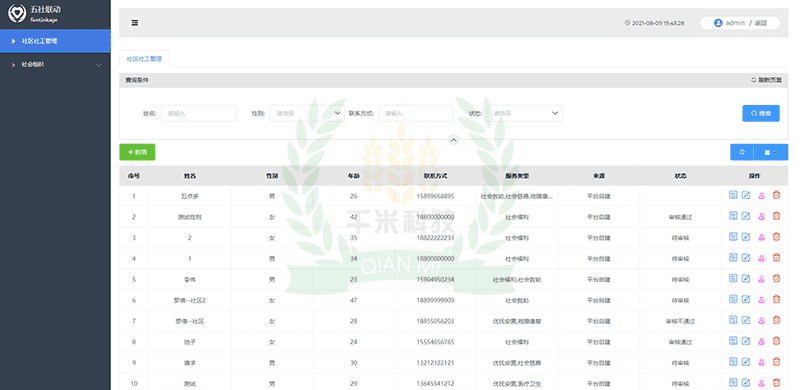Screen dimensions: 800x390
Task: Click red delete icon for phone 15554656765 row
Action: pyautogui.click(x=777, y=340)
